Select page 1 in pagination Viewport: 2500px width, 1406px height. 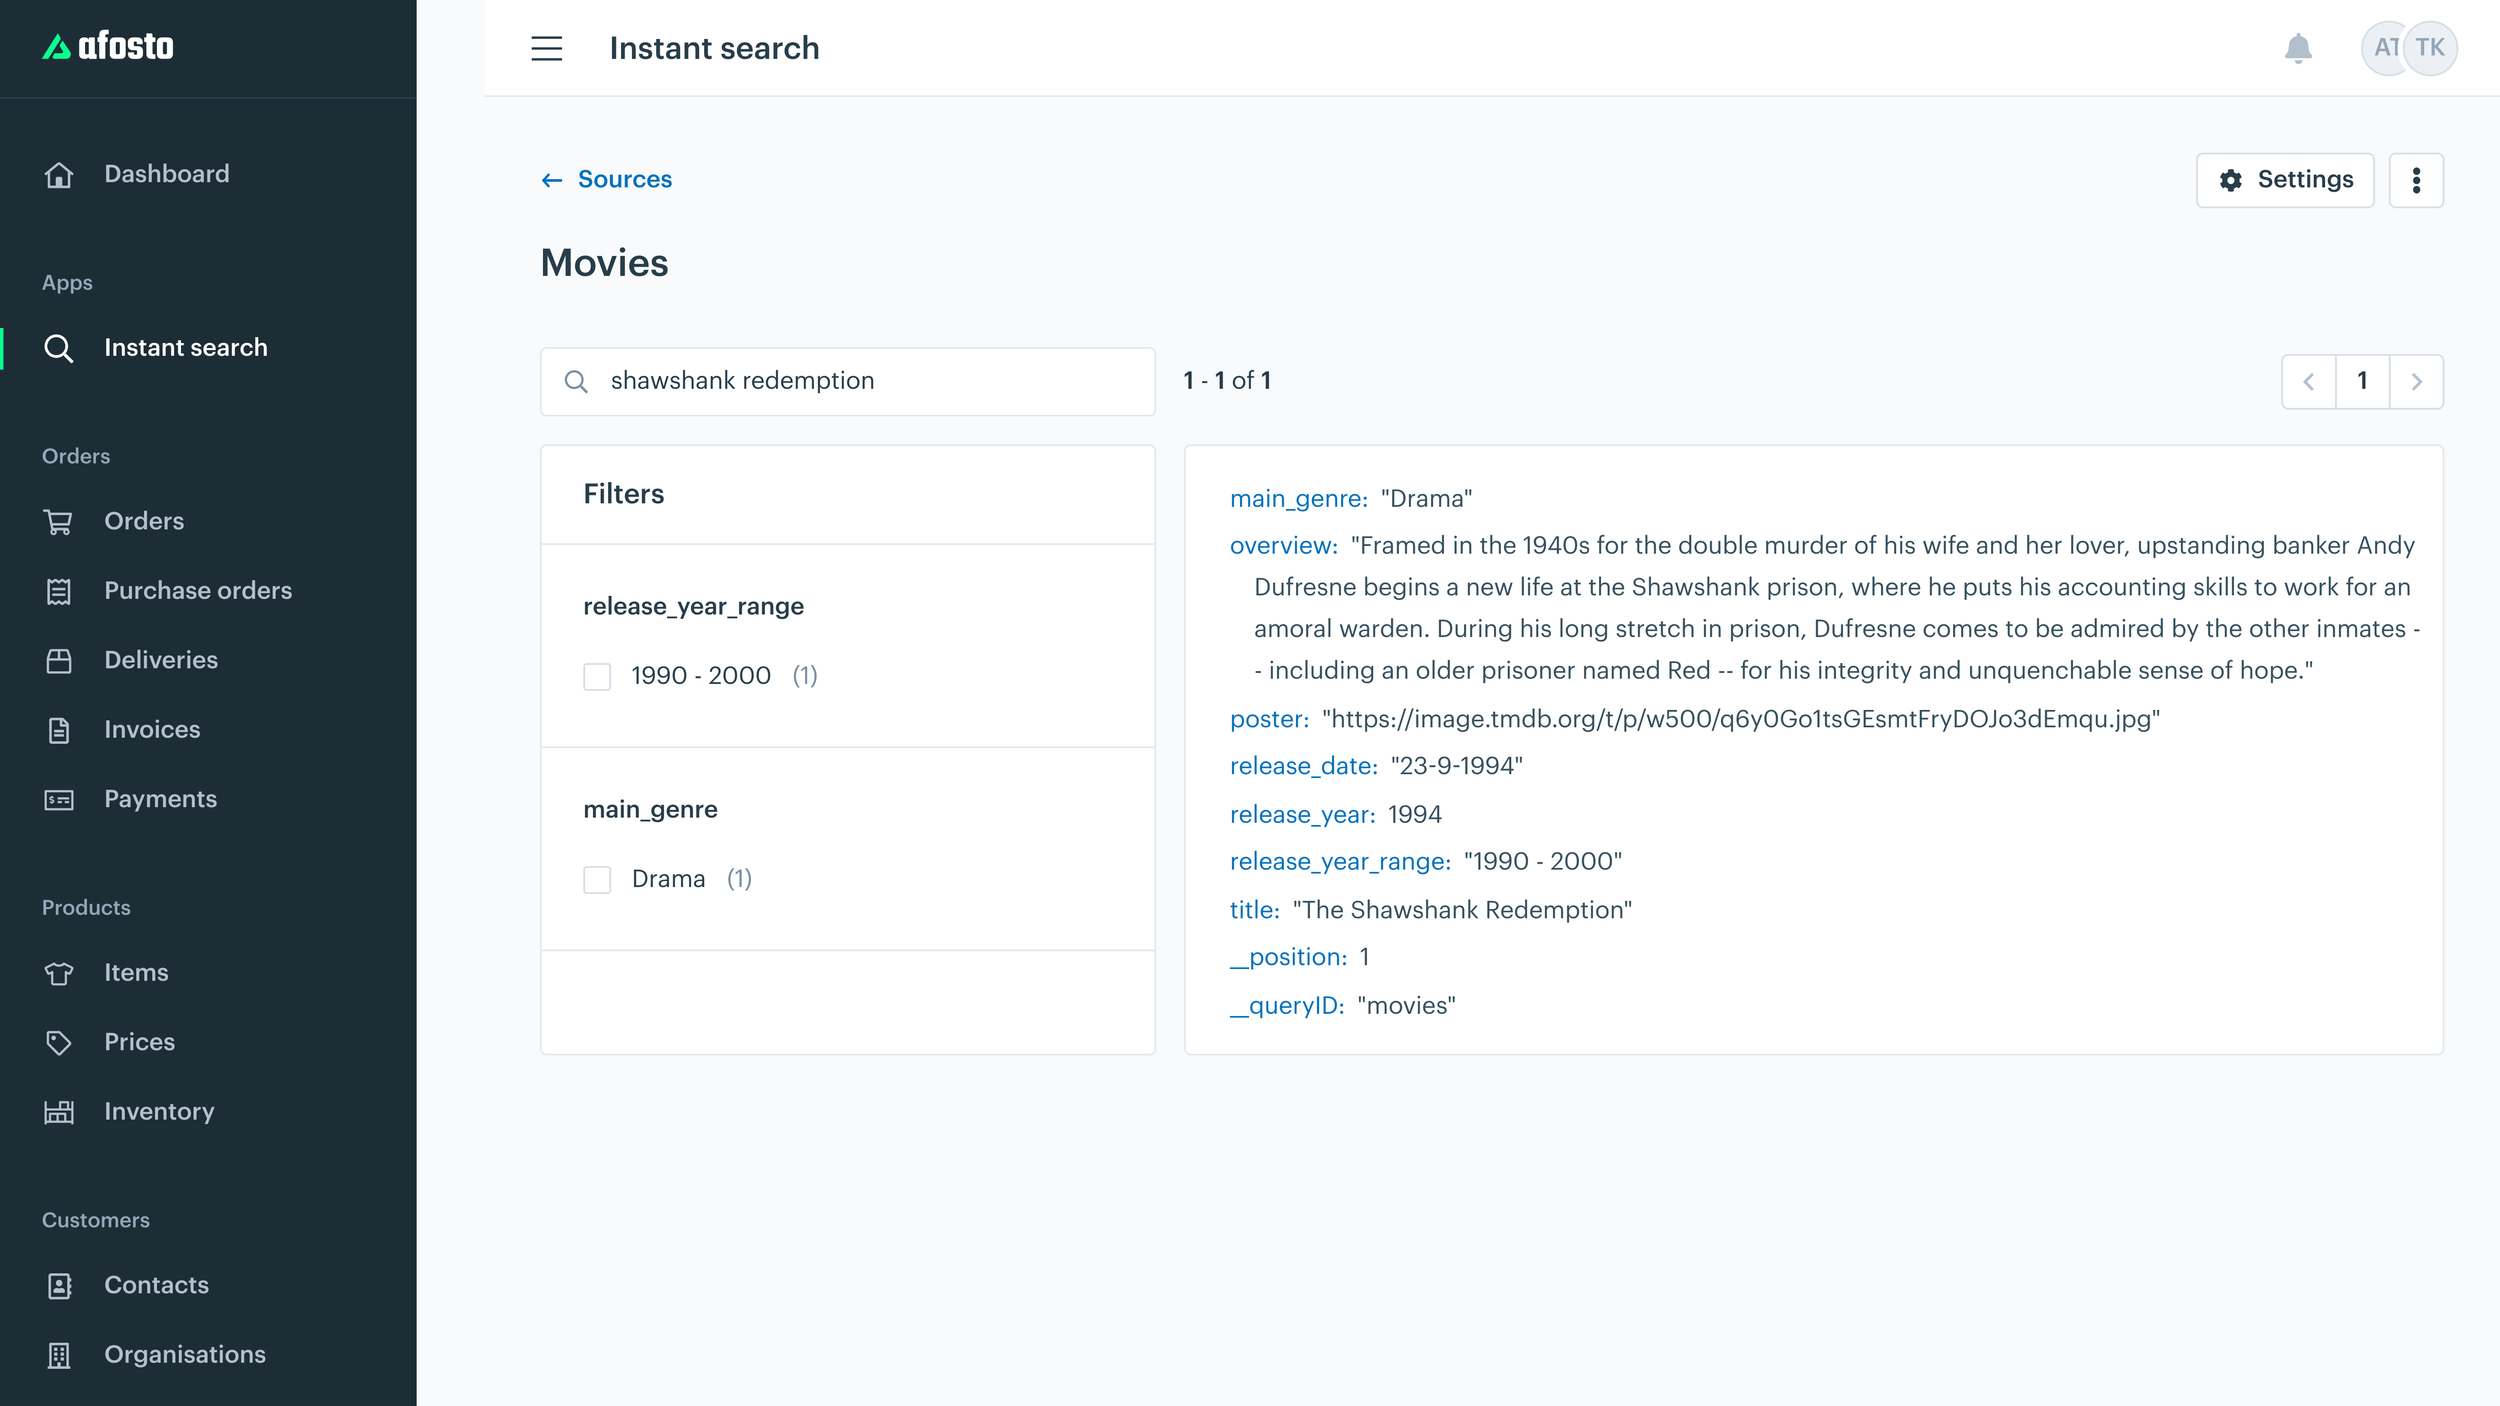2362,381
